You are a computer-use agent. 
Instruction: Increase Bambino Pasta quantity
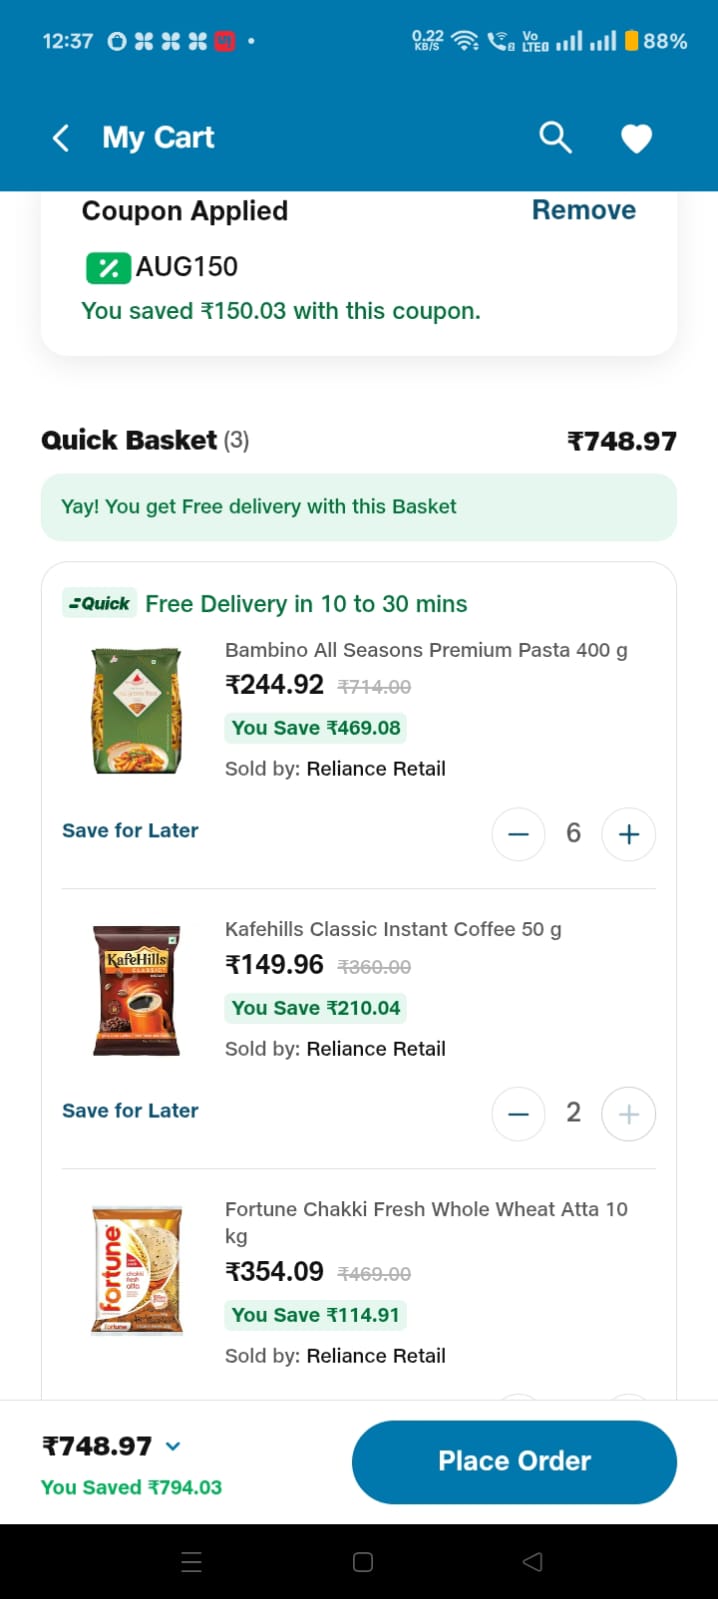[629, 834]
